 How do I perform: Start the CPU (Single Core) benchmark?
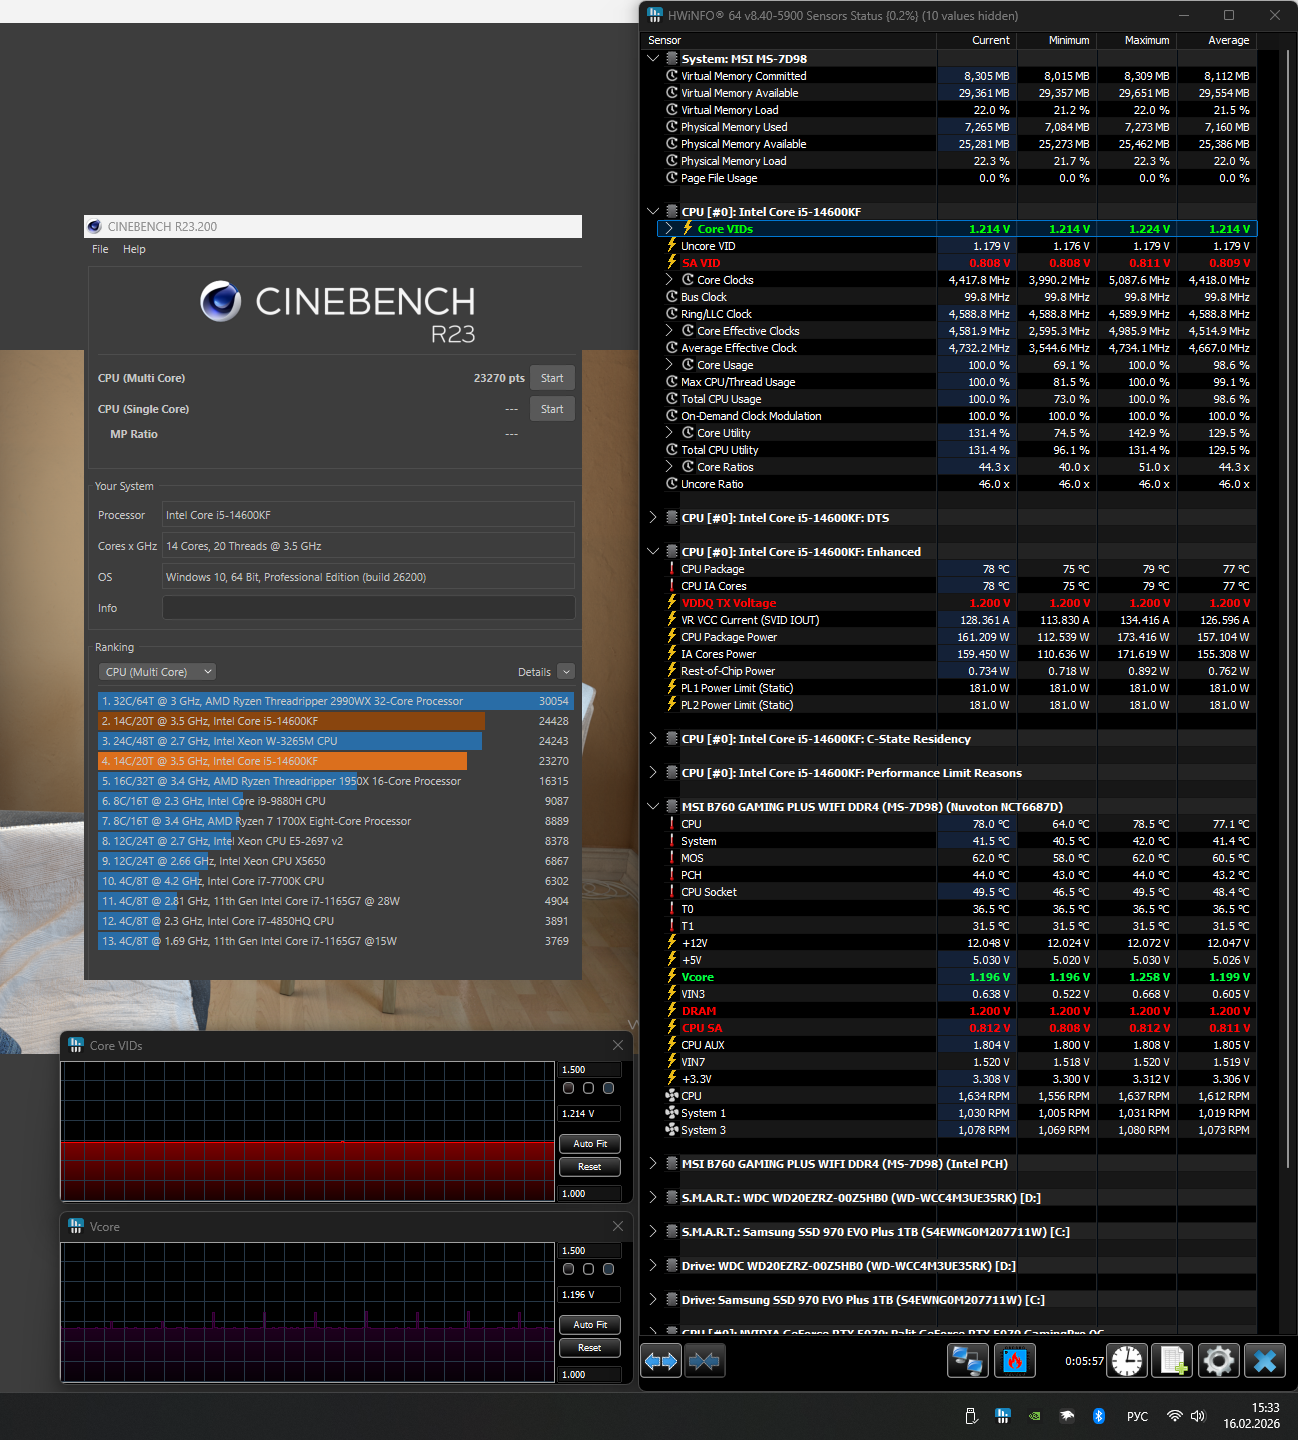552,409
